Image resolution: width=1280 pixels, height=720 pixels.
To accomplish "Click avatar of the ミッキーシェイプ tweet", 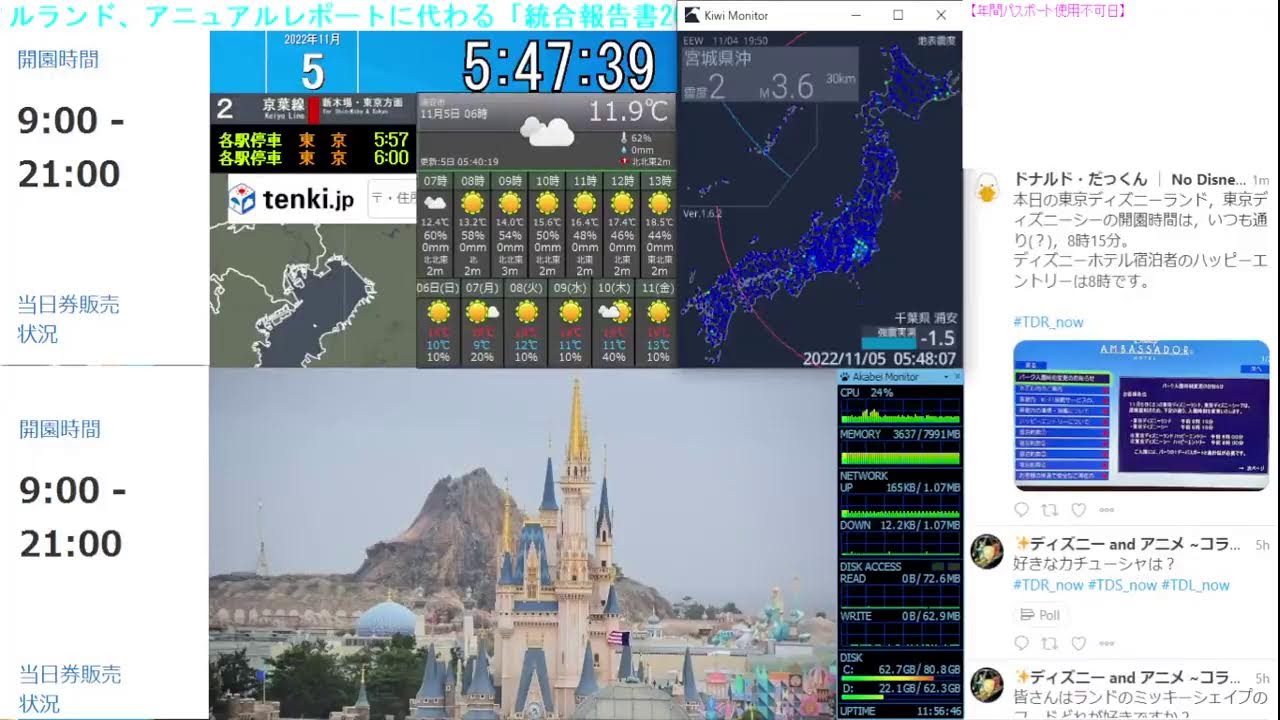I will (987, 684).
